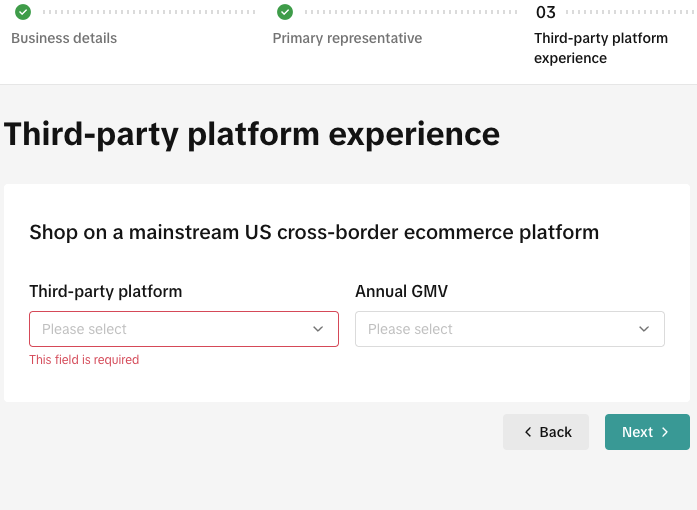Click the green checkmark beside Business details
Viewport: 697px width, 510px height.
(23, 12)
